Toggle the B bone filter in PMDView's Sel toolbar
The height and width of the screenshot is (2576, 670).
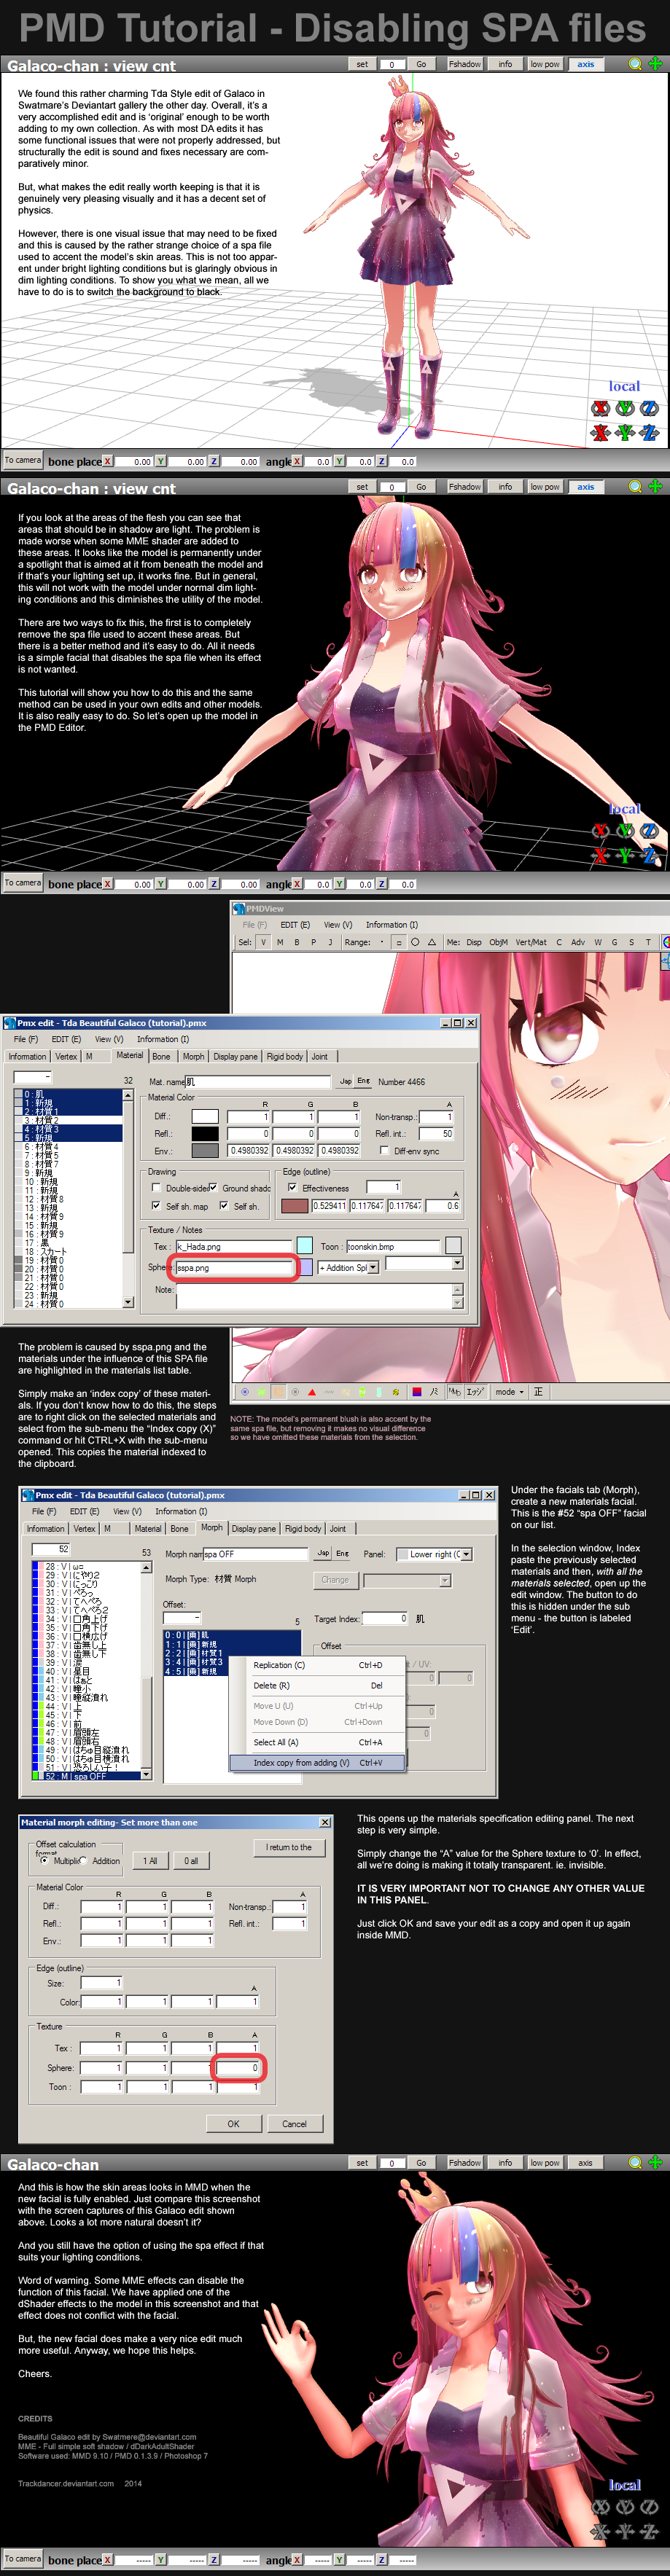(x=296, y=941)
